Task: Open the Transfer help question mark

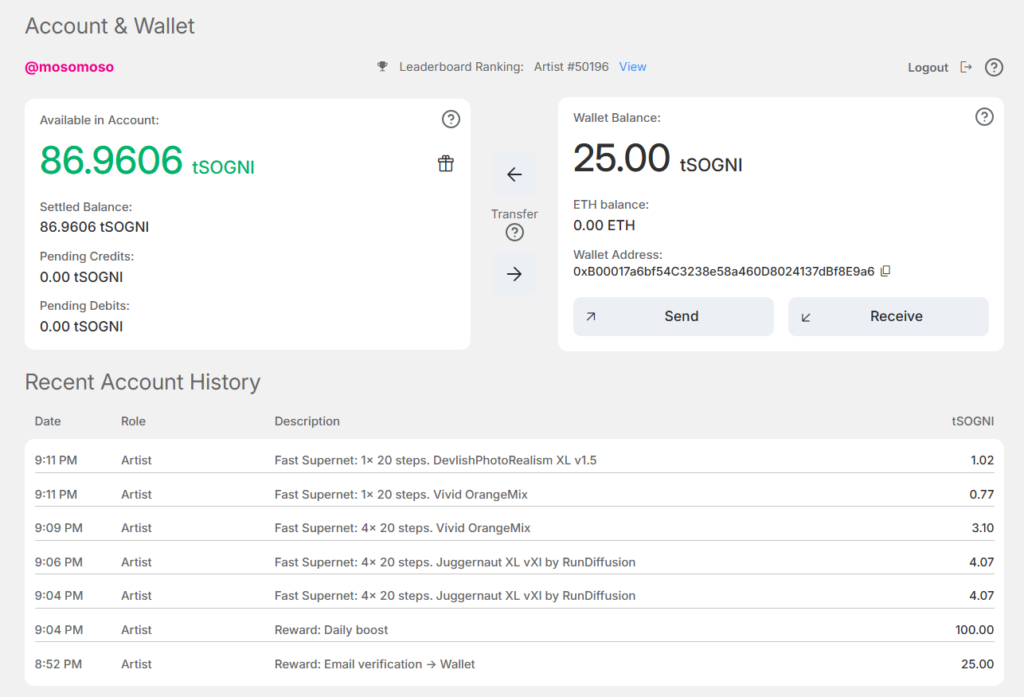Action: [514, 233]
